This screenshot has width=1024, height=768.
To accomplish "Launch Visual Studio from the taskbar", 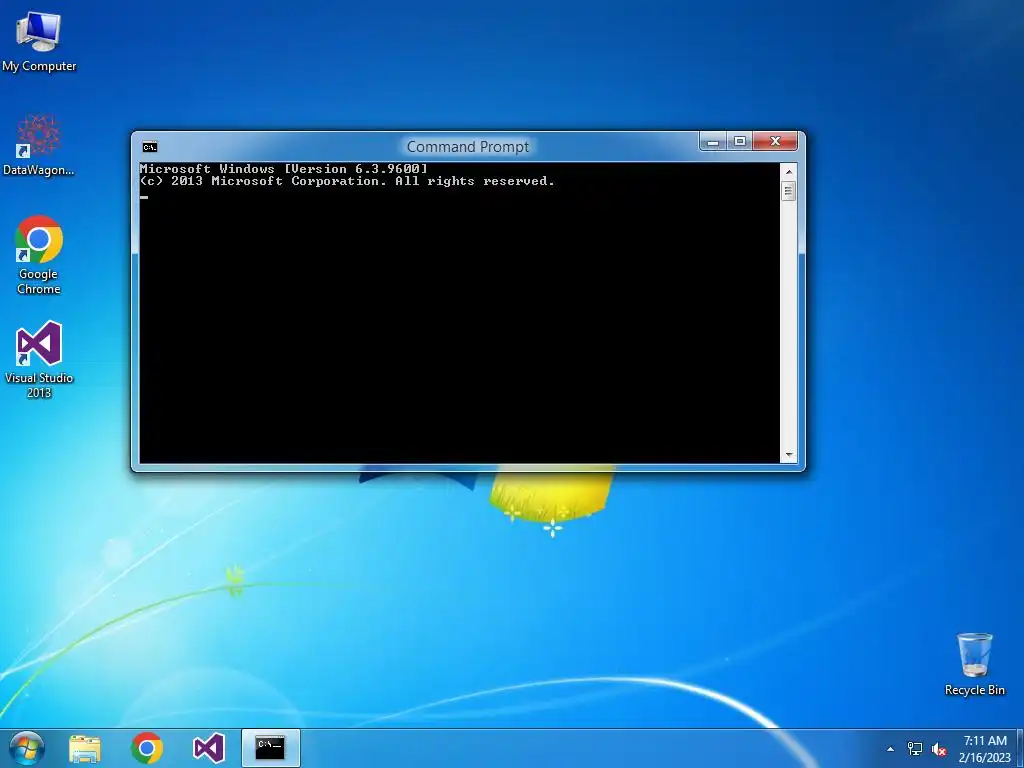I will click(x=209, y=748).
